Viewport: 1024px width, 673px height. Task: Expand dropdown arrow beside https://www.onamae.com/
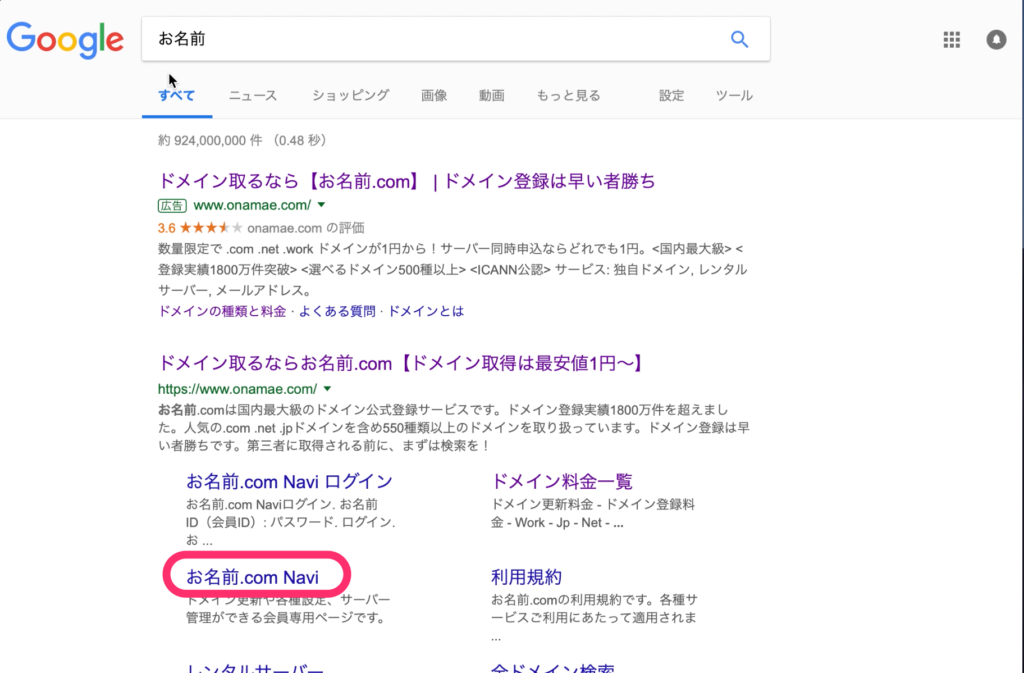click(327, 388)
